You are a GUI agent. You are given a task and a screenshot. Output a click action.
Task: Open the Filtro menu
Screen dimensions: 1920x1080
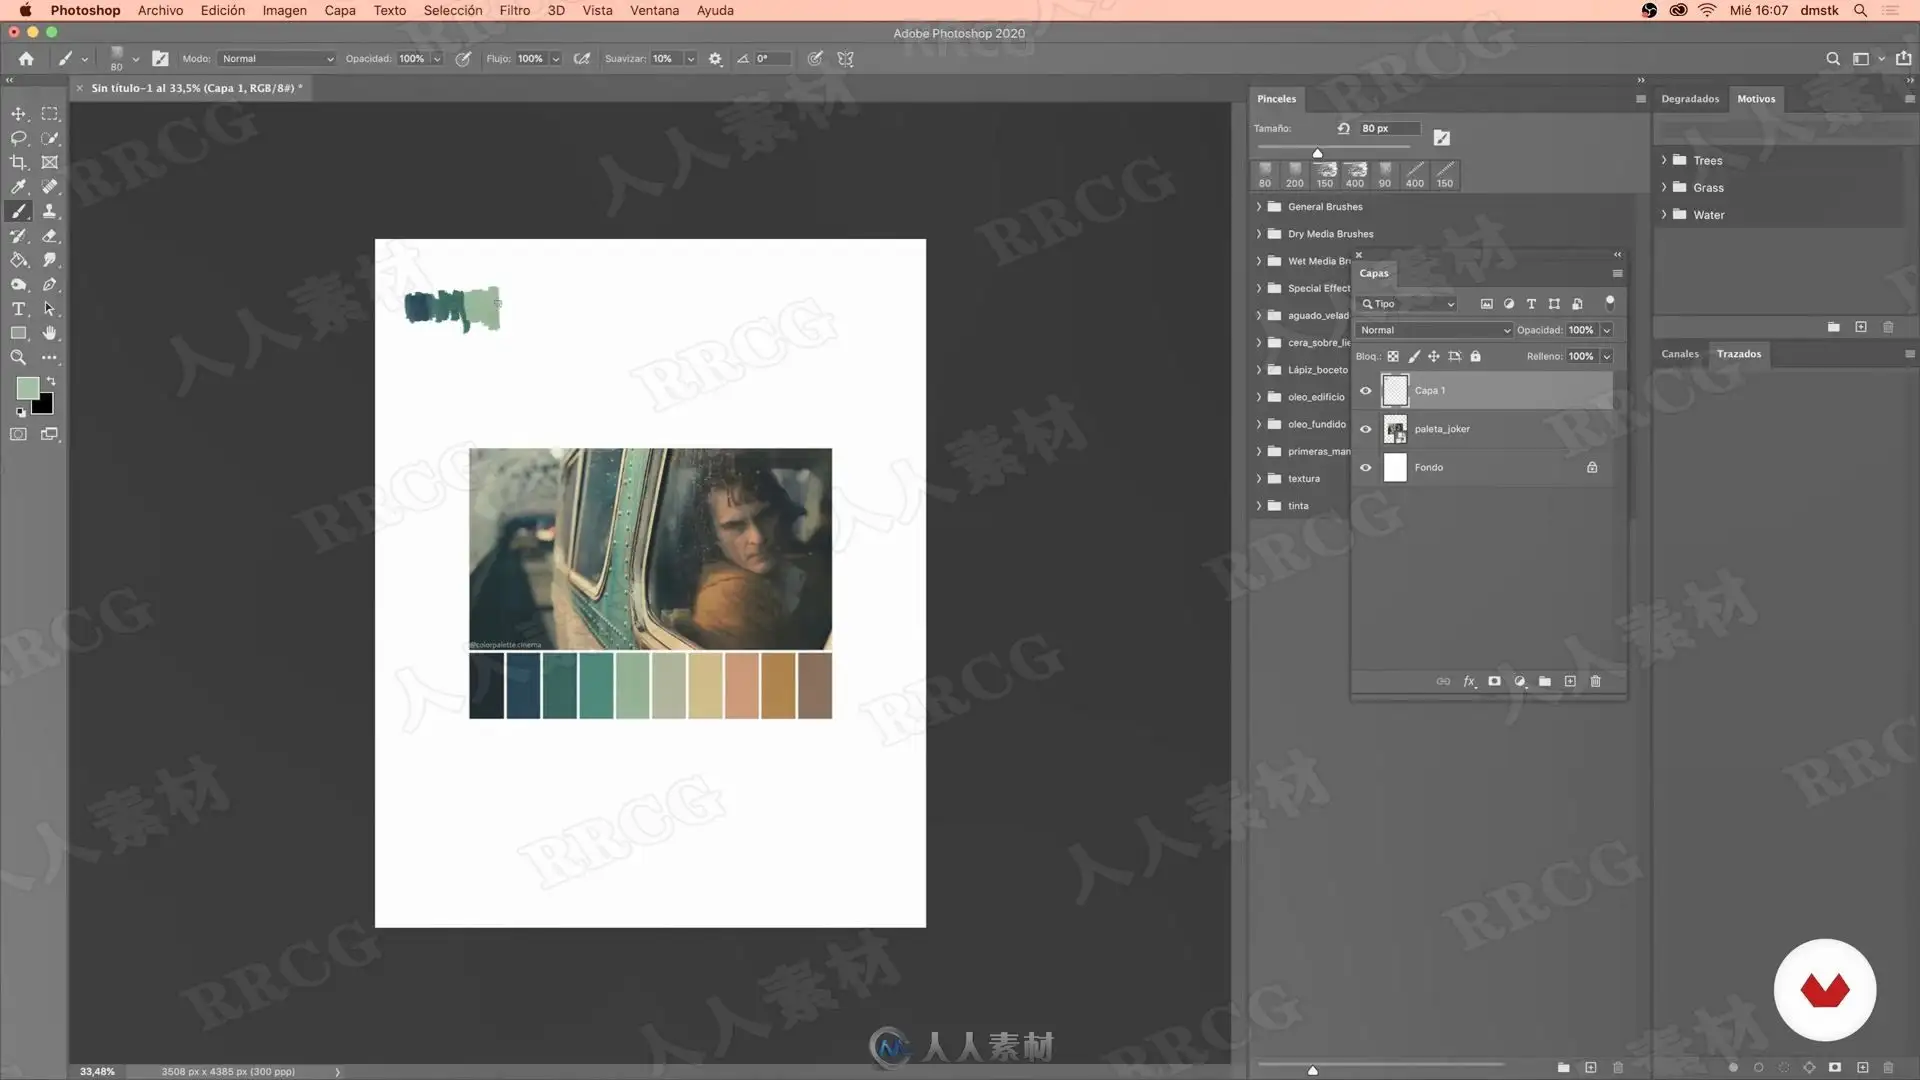pyautogui.click(x=514, y=10)
